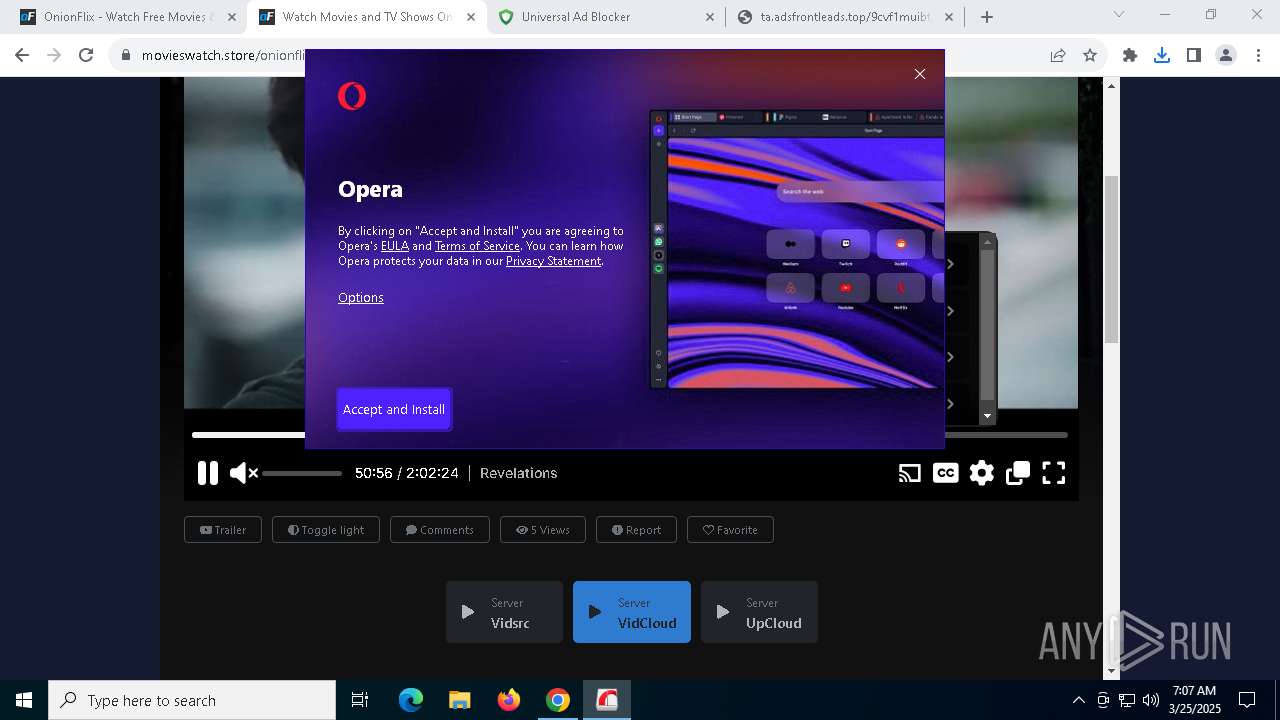Open Task View on taskbar
The height and width of the screenshot is (720, 1280).
[360, 700]
